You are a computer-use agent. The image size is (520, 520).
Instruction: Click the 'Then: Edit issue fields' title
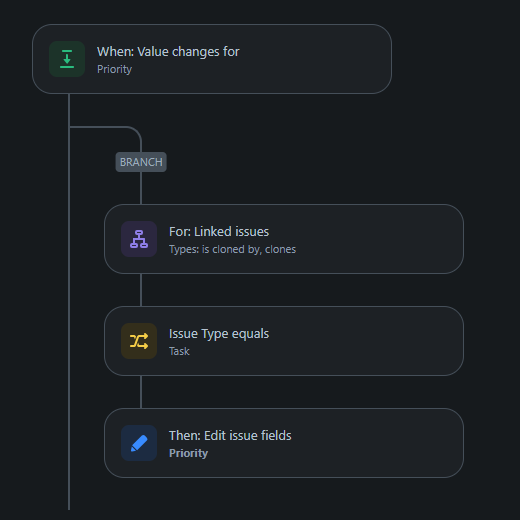tap(230, 436)
